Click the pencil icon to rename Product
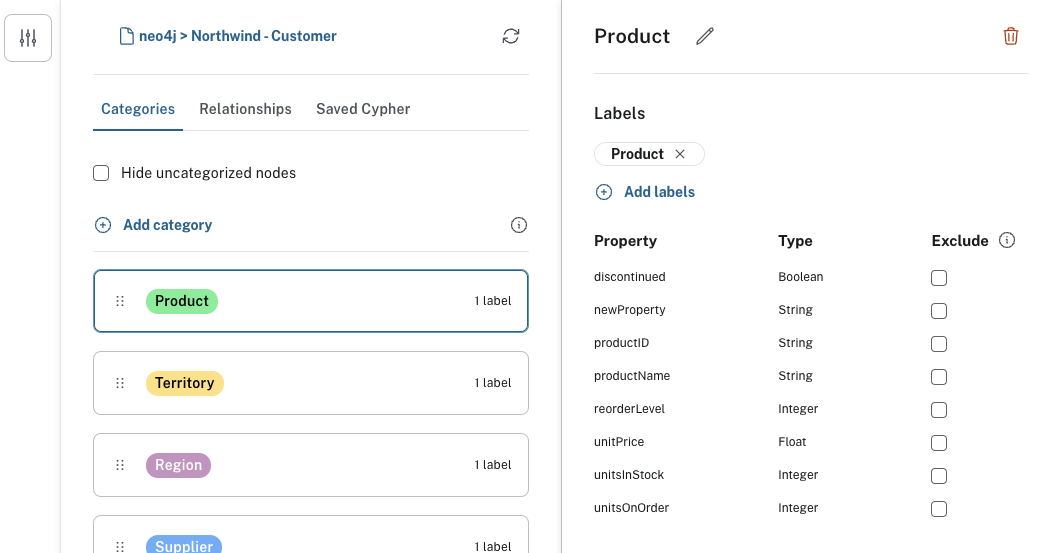 click(x=705, y=36)
